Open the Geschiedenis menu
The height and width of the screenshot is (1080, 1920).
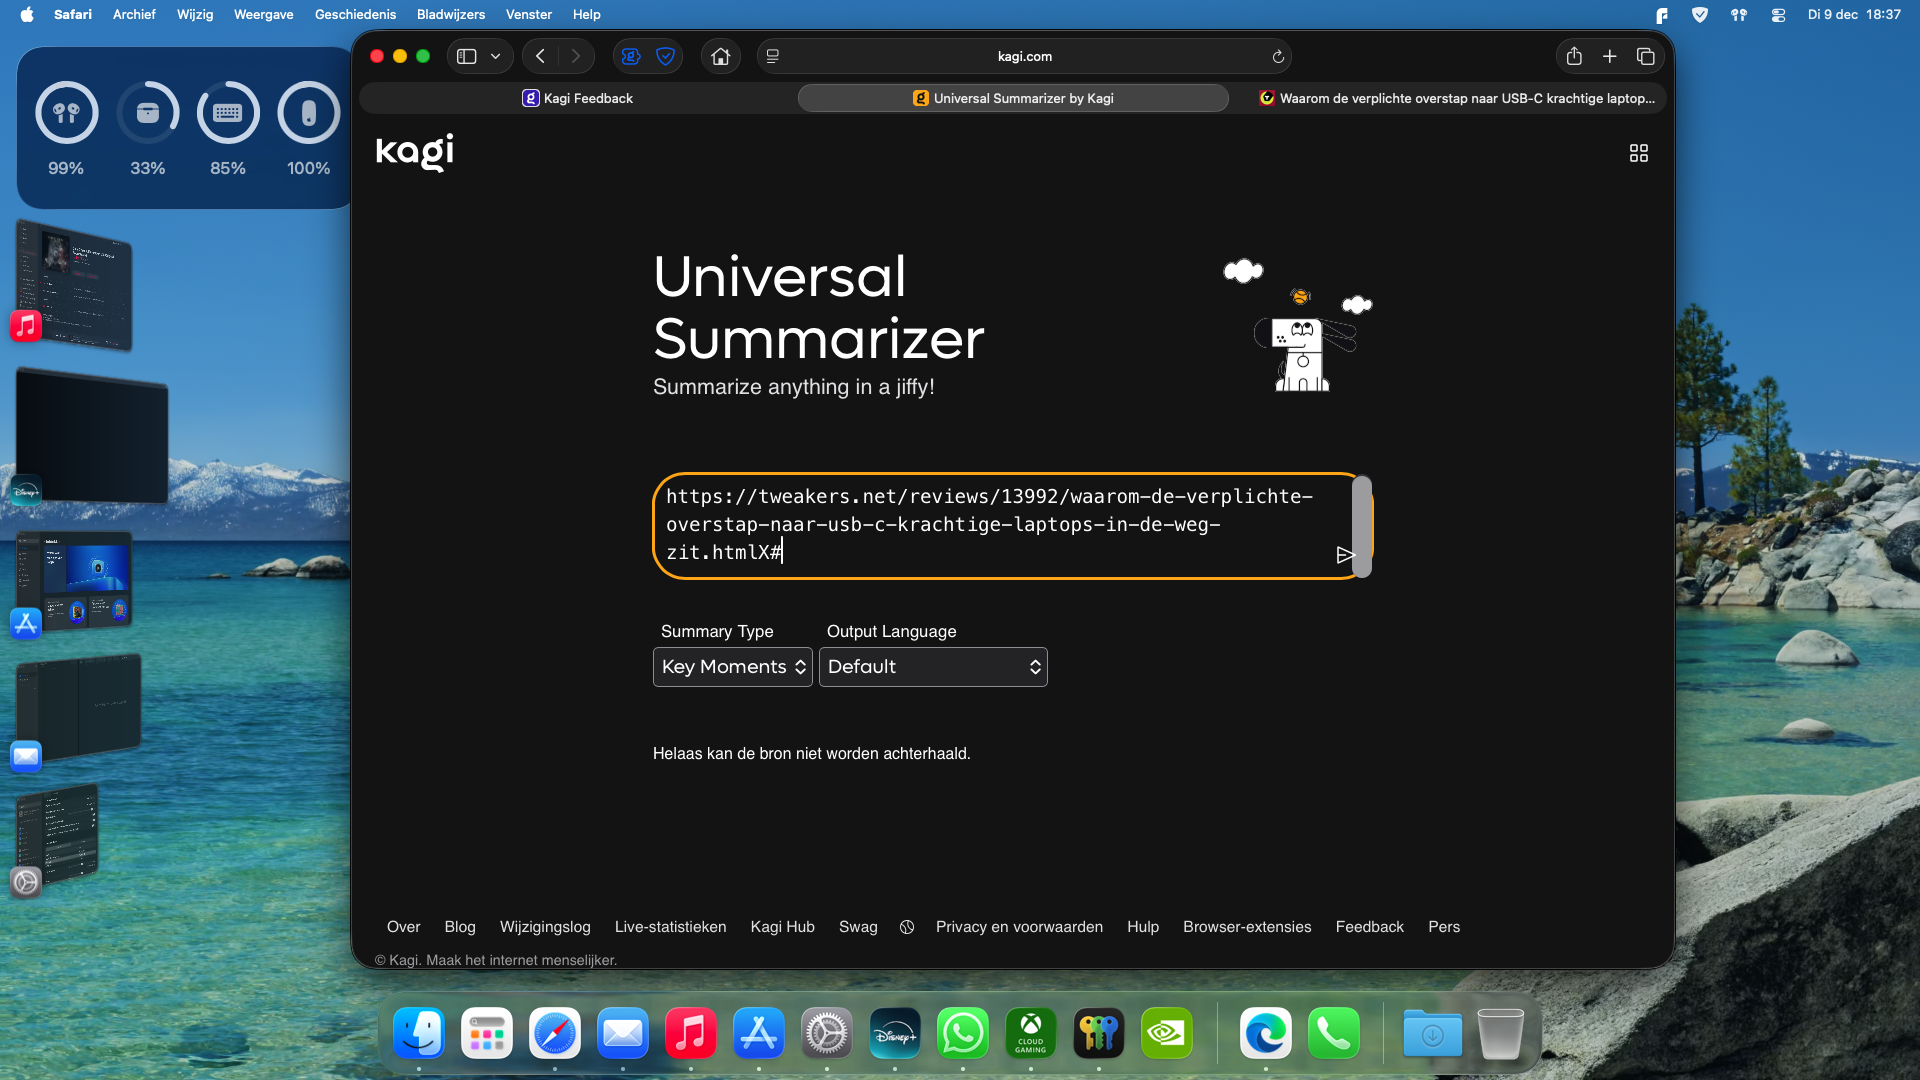[355, 14]
